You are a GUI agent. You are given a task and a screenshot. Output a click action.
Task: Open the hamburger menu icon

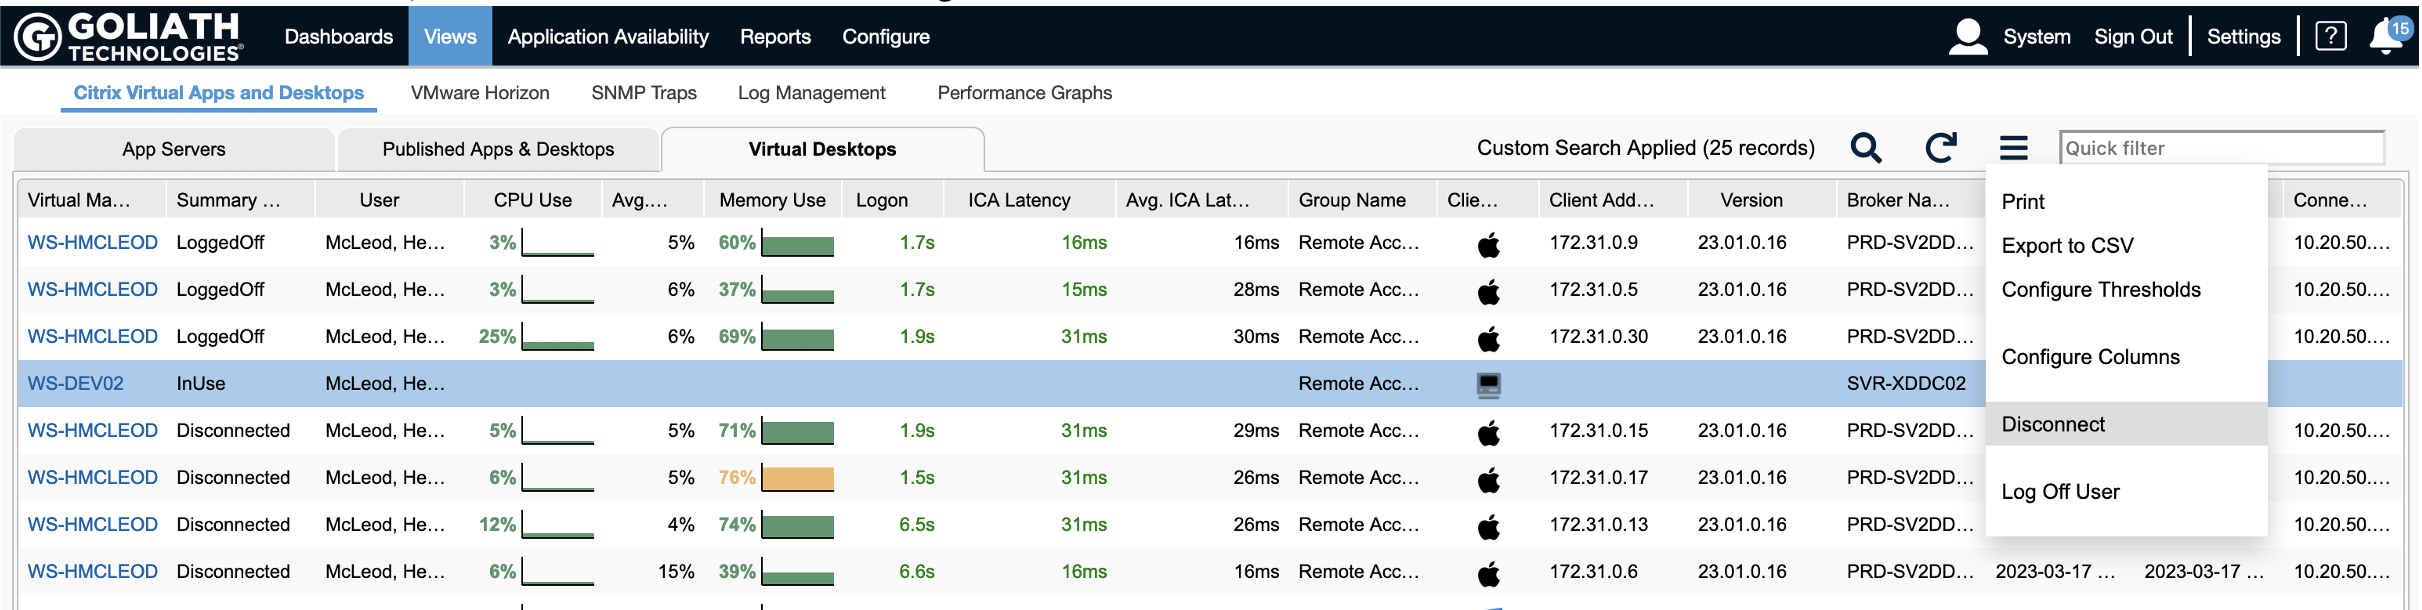2013,148
